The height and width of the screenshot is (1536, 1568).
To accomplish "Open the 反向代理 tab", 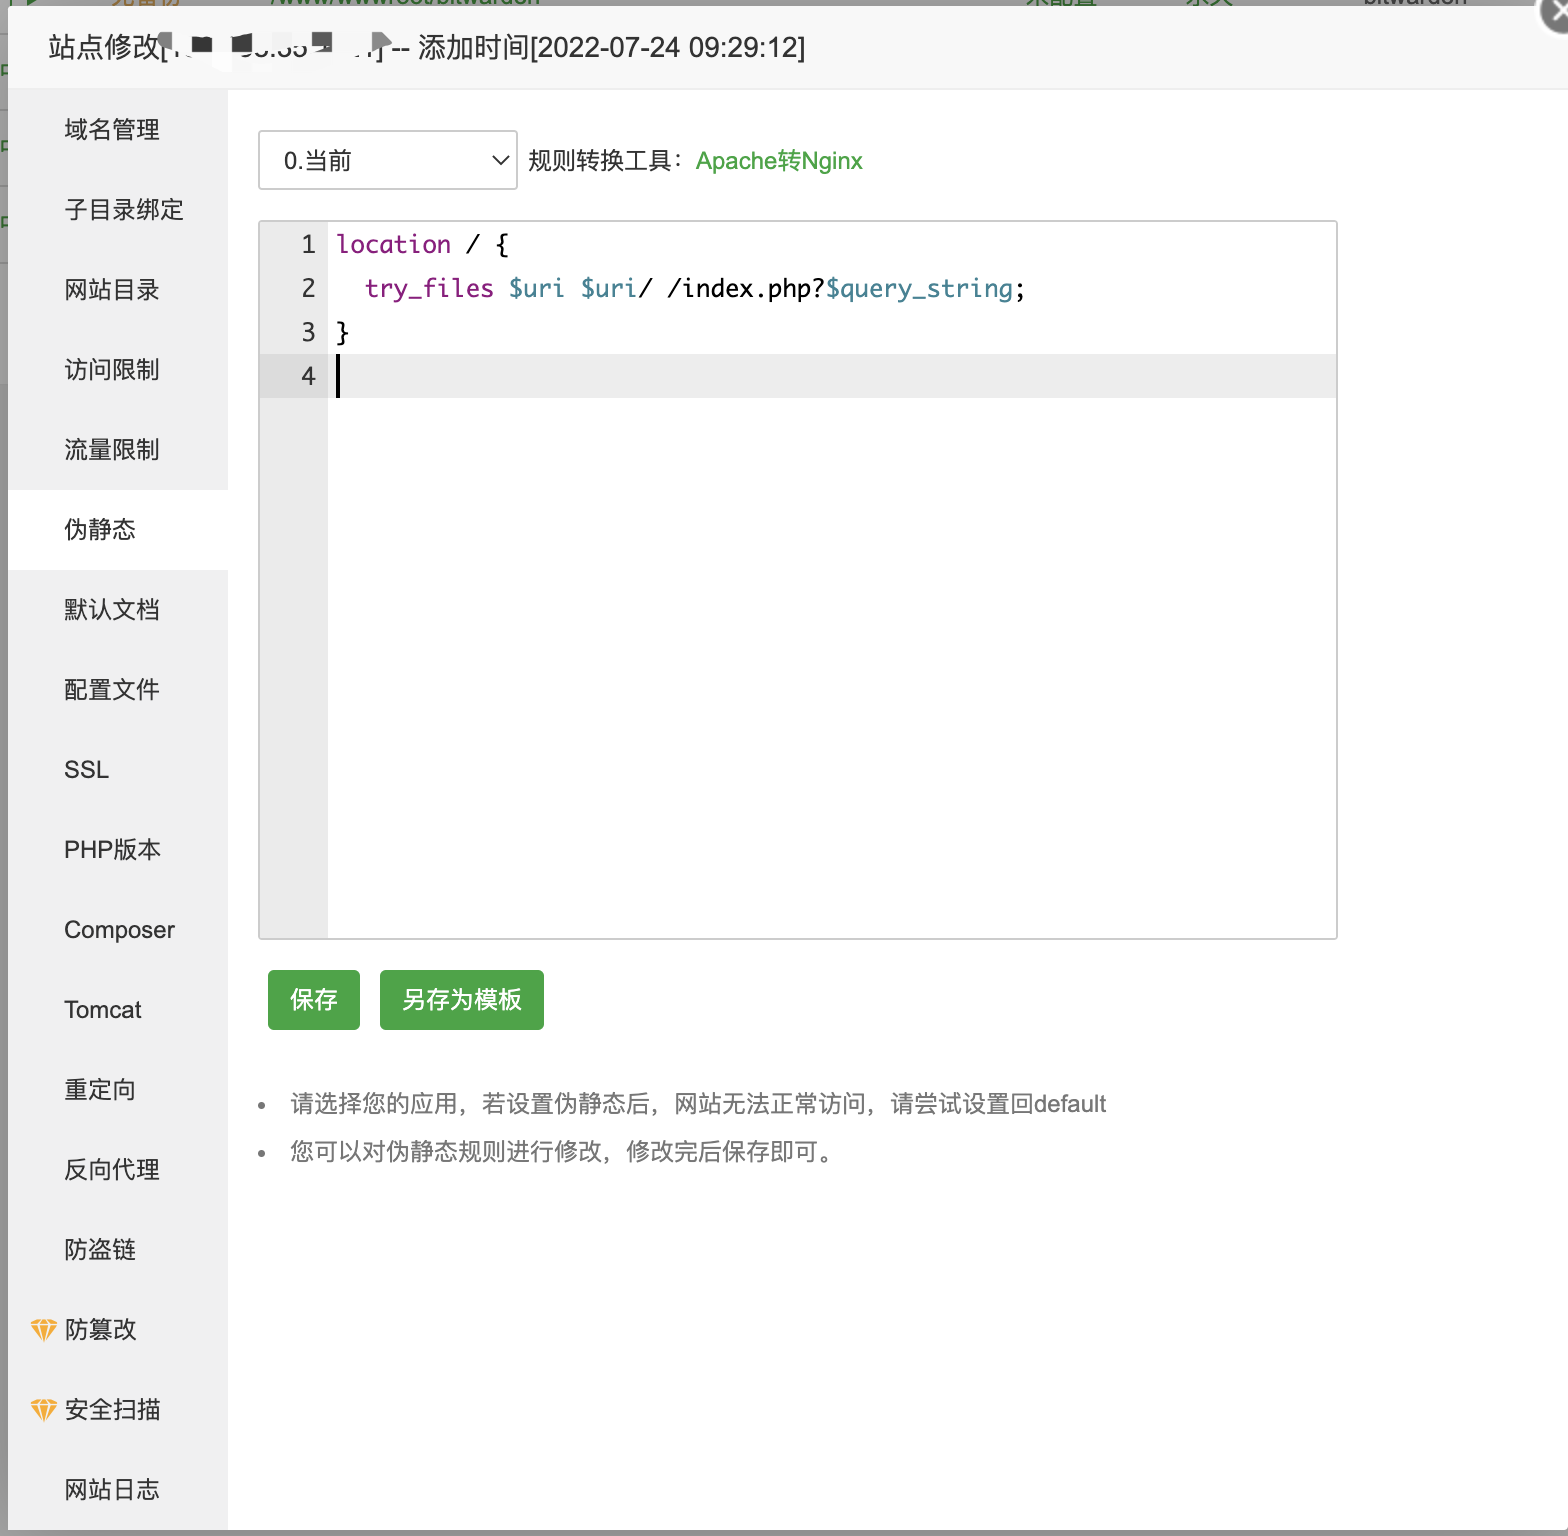I will [112, 1170].
